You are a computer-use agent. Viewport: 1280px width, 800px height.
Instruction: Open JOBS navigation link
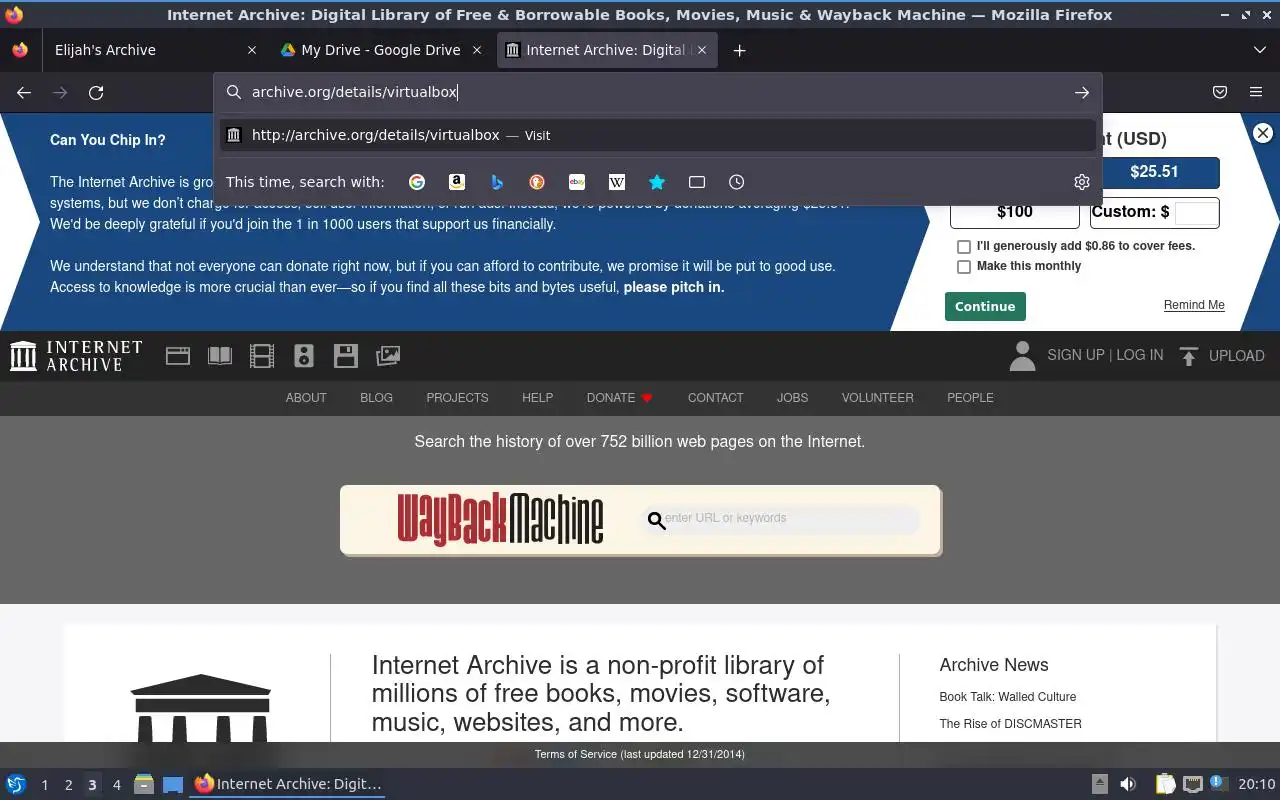point(792,398)
